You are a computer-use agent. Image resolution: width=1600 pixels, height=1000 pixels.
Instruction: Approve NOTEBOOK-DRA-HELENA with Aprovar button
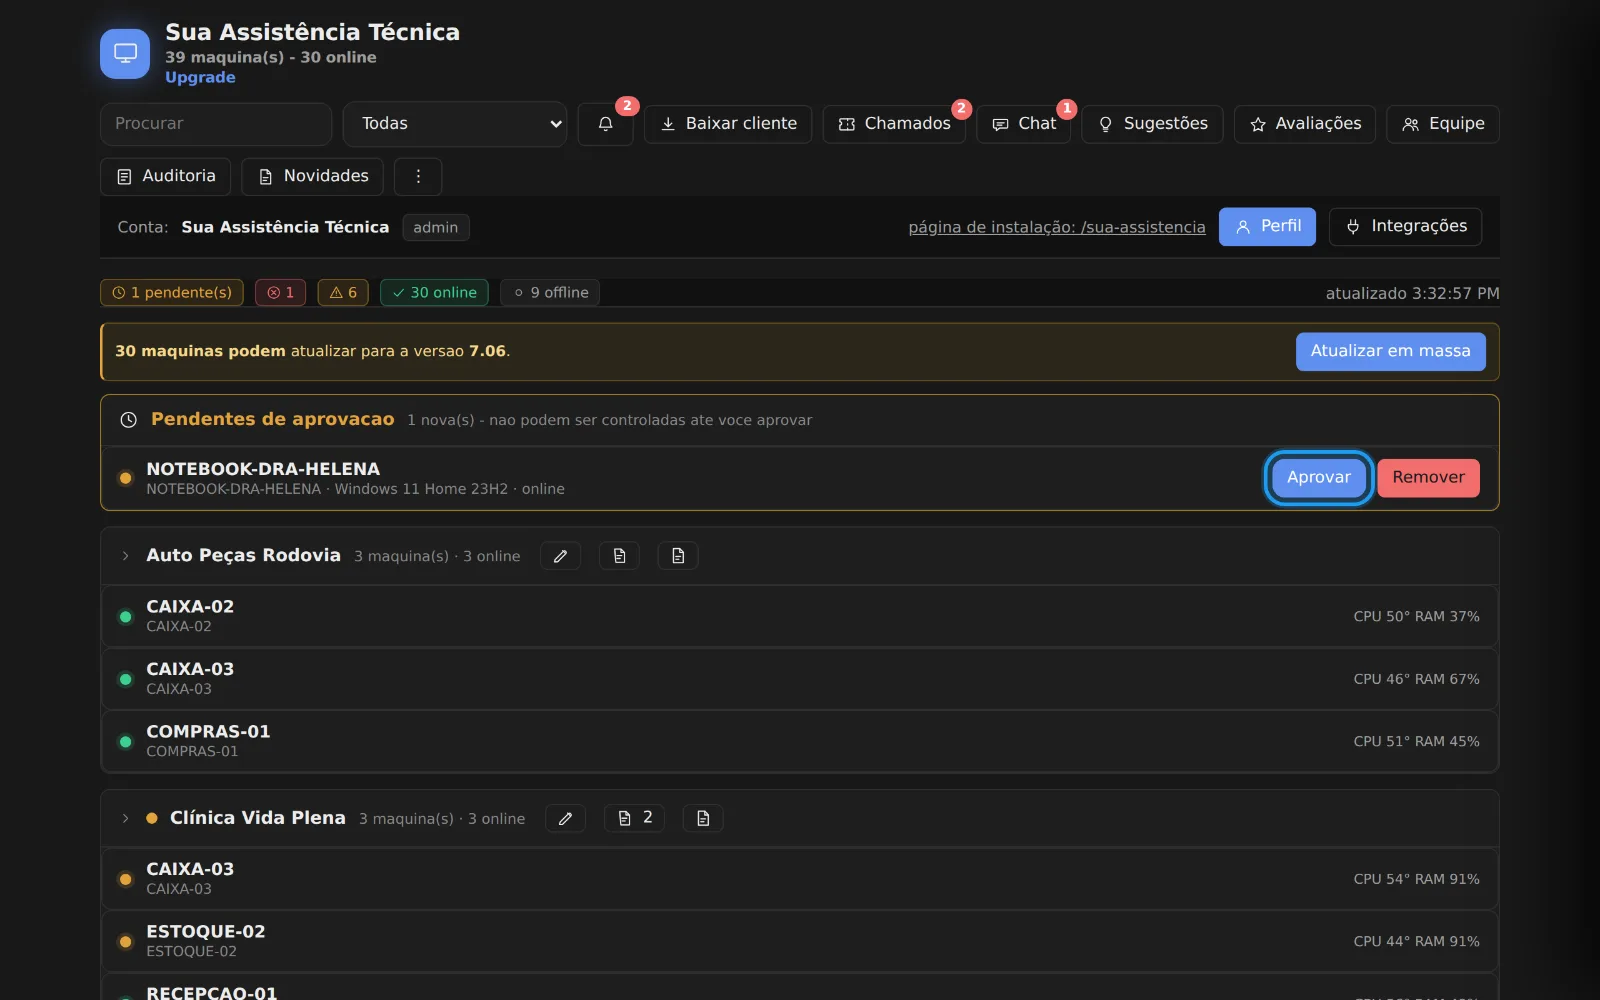coord(1318,478)
